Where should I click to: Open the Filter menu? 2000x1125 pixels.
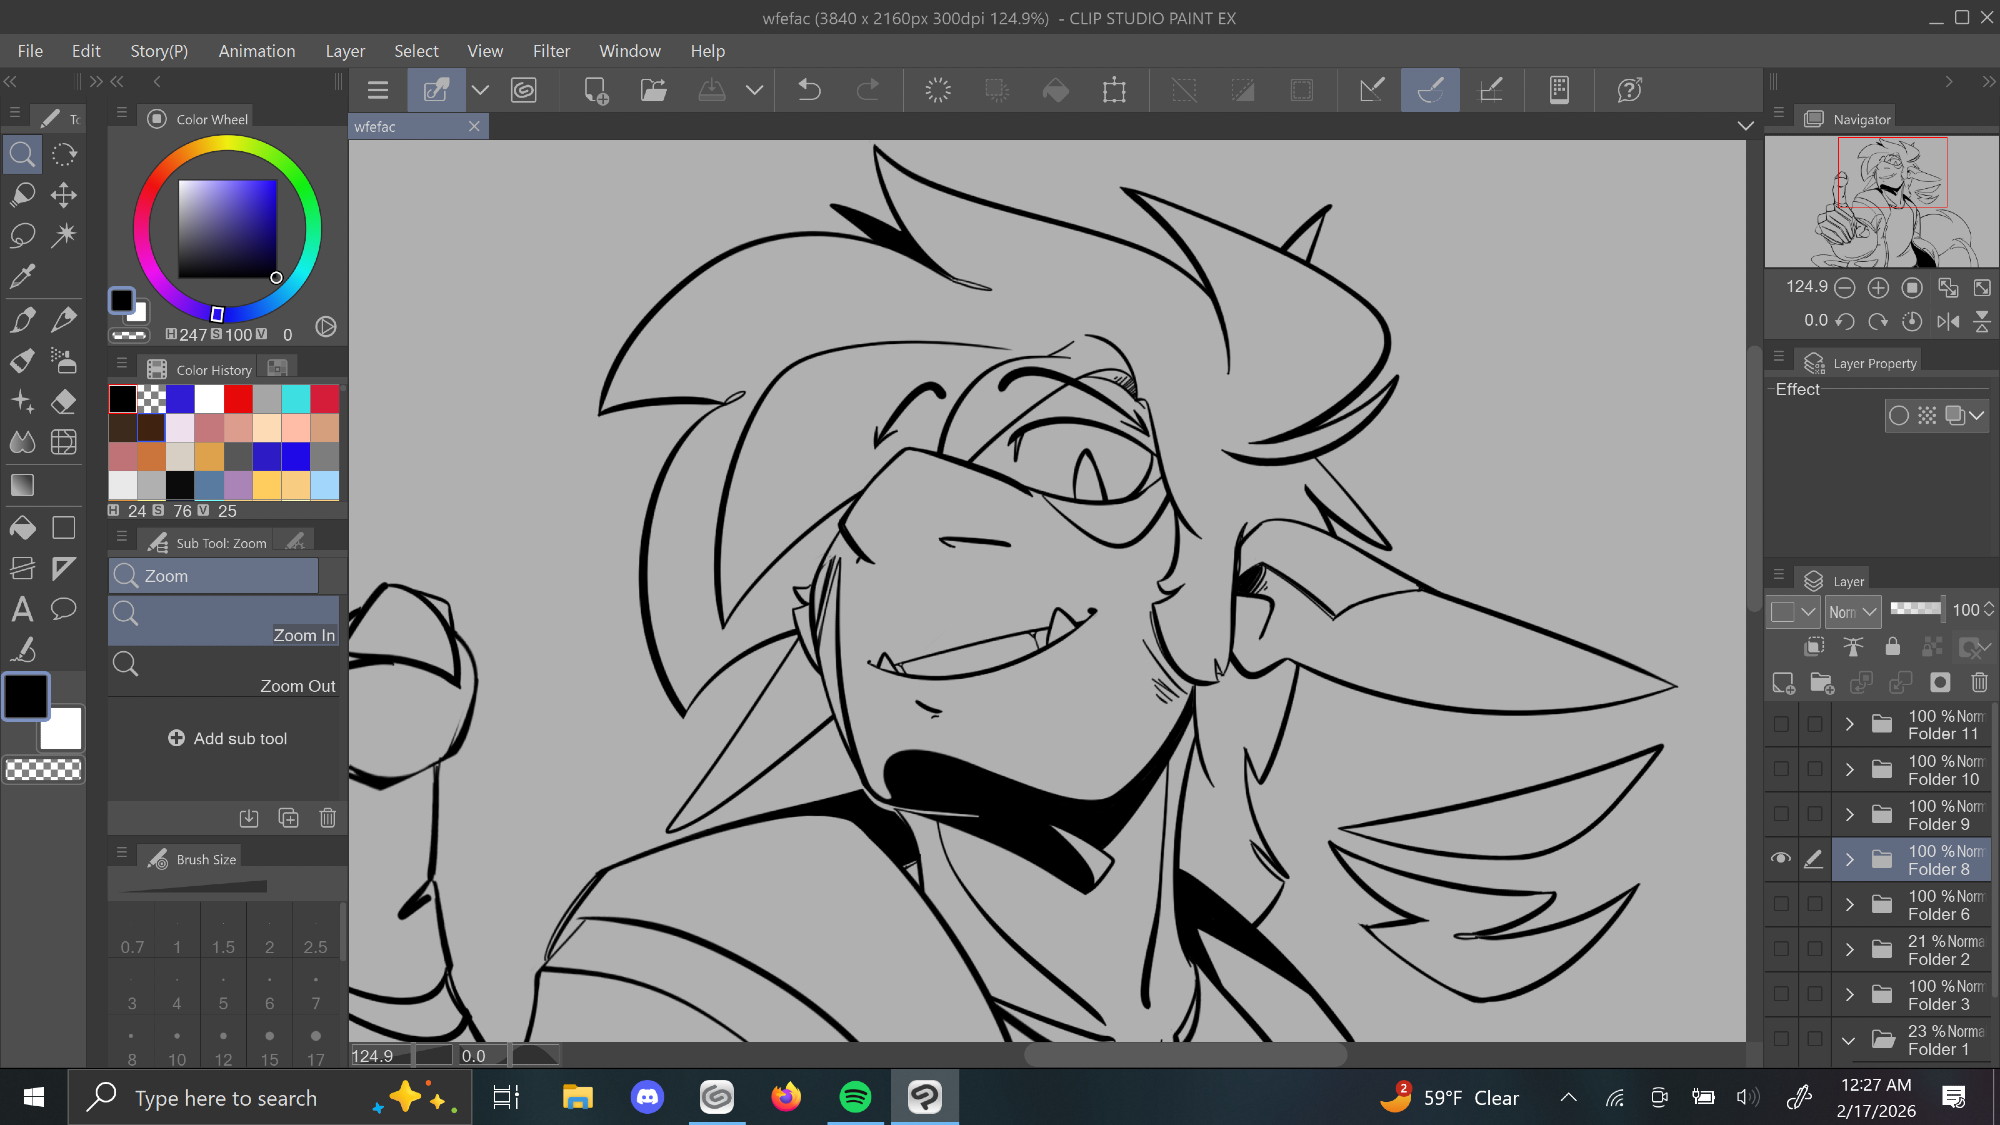coord(551,51)
